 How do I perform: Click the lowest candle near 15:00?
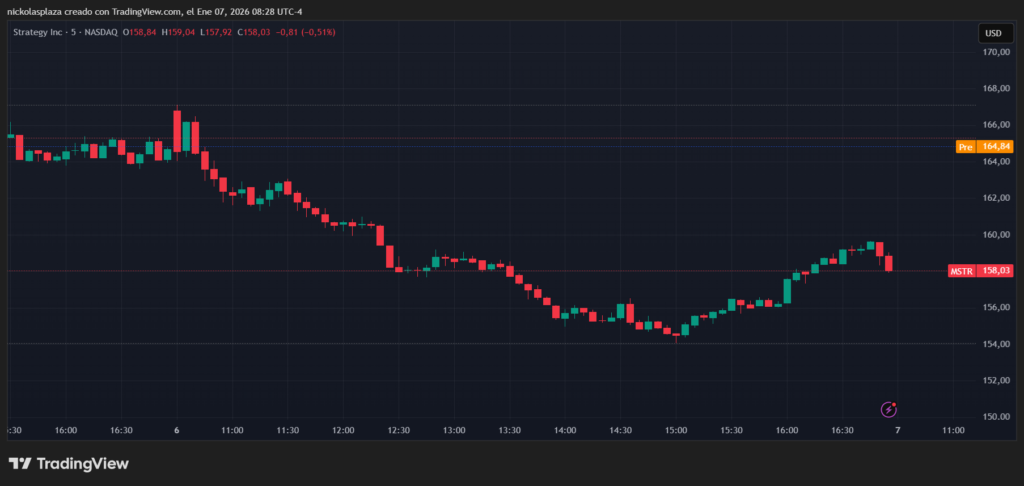(676, 334)
